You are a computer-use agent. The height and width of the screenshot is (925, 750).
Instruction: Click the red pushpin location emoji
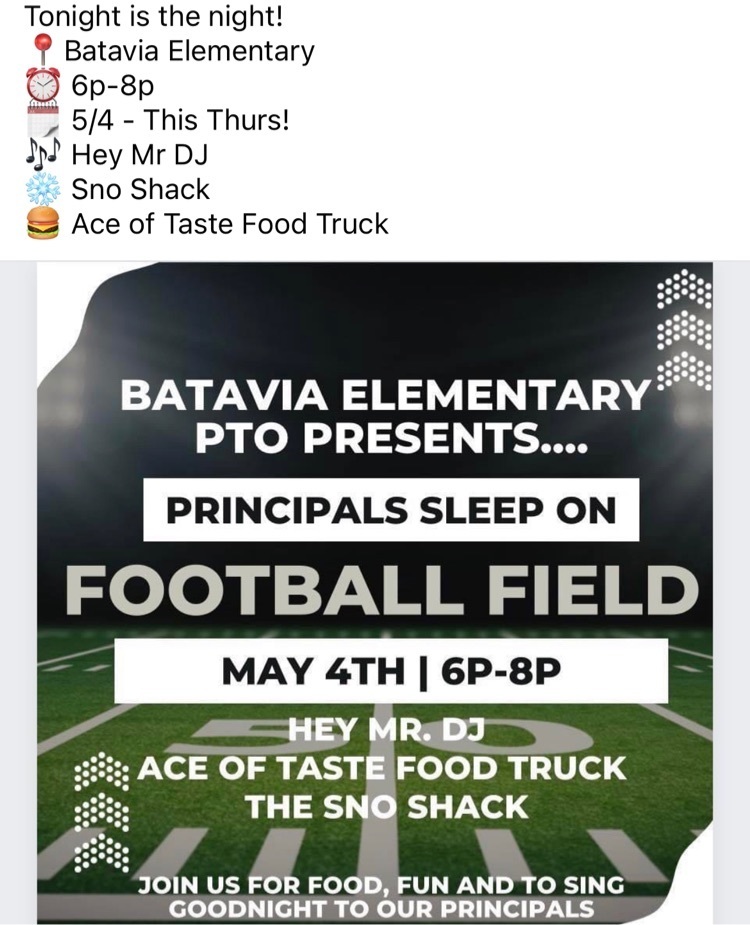click(x=42, y=50)
